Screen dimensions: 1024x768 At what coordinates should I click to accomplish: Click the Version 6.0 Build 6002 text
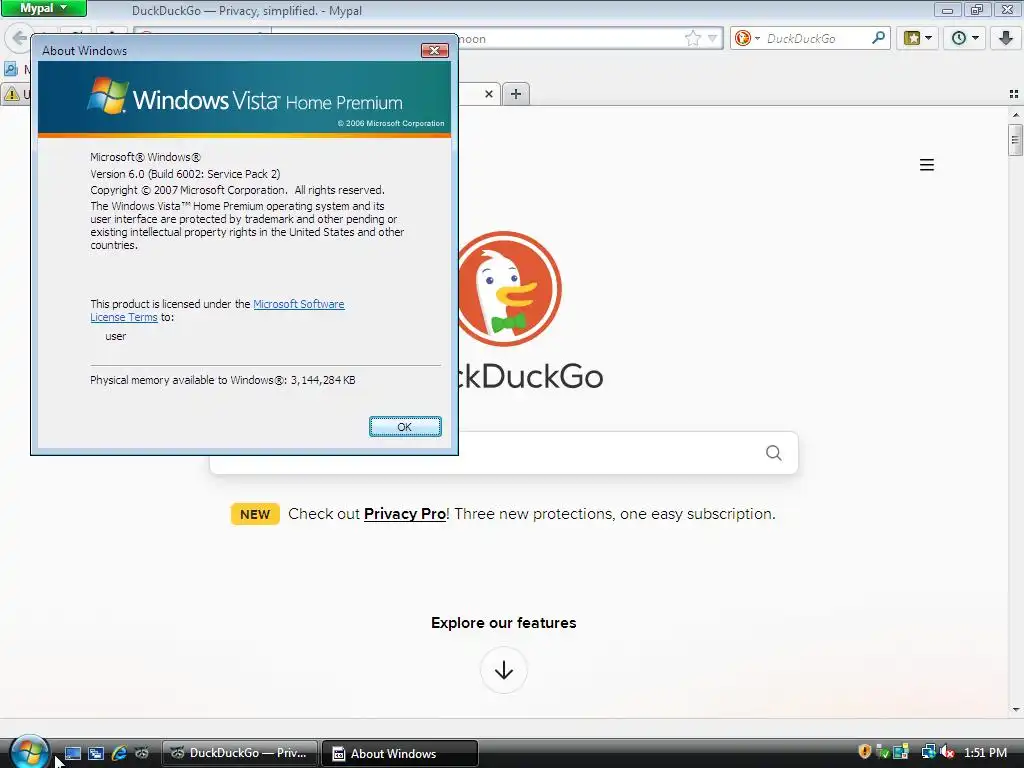(x=185, y=174)
